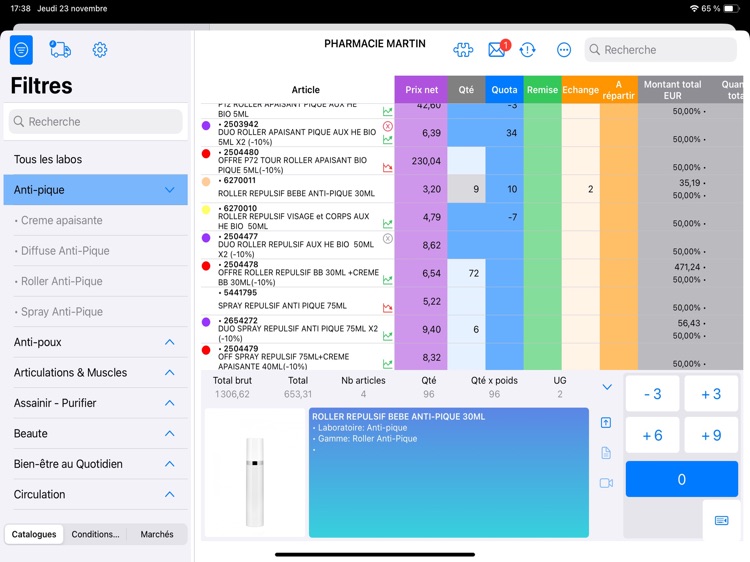Click the purple dot on row 2503942
This screenshot has width=750, height=562.
(x=206, y=126)
